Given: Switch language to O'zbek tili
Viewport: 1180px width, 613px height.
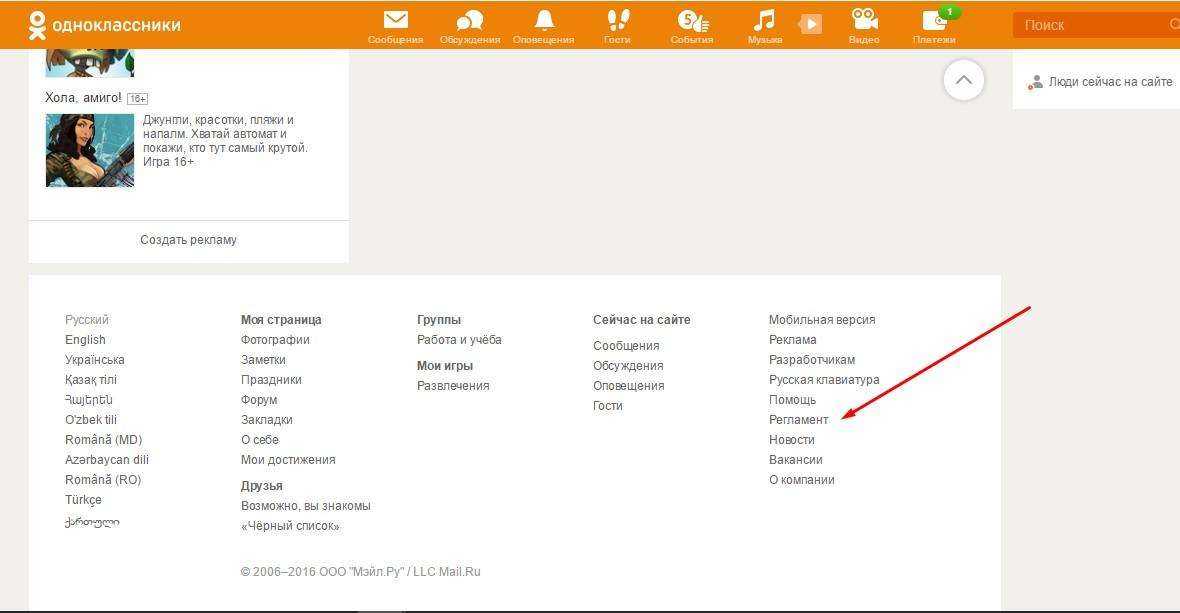Looking at the screenshot, I should 91,420.
